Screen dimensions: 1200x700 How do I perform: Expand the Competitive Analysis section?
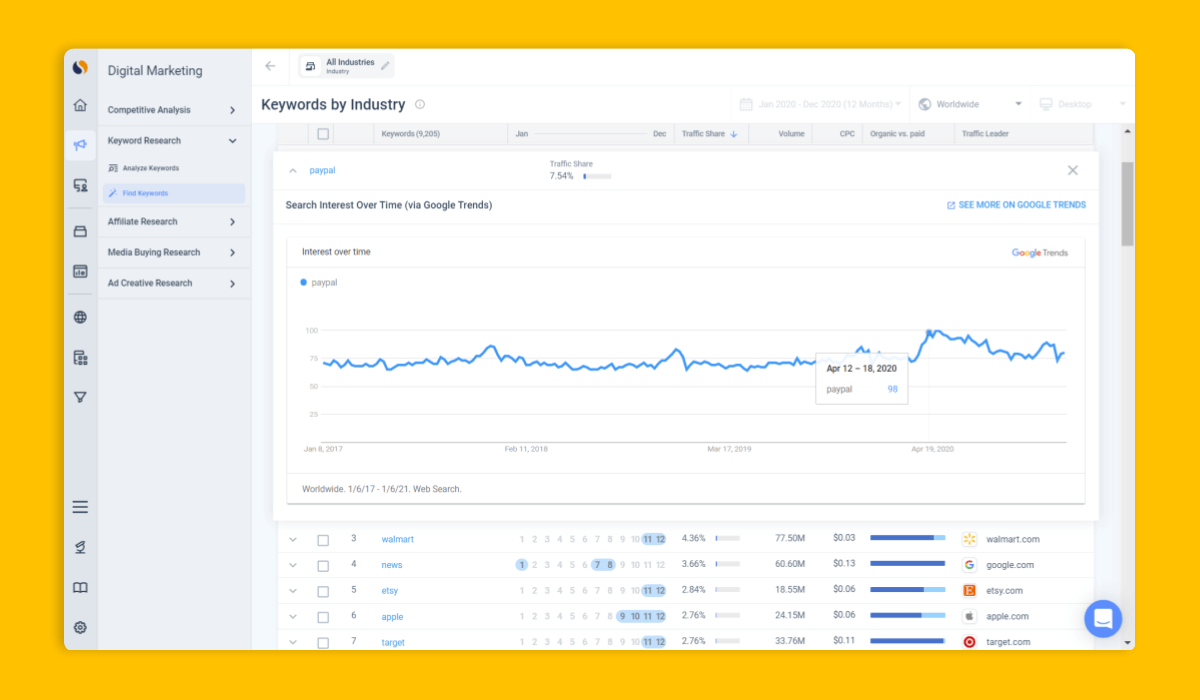151,109
